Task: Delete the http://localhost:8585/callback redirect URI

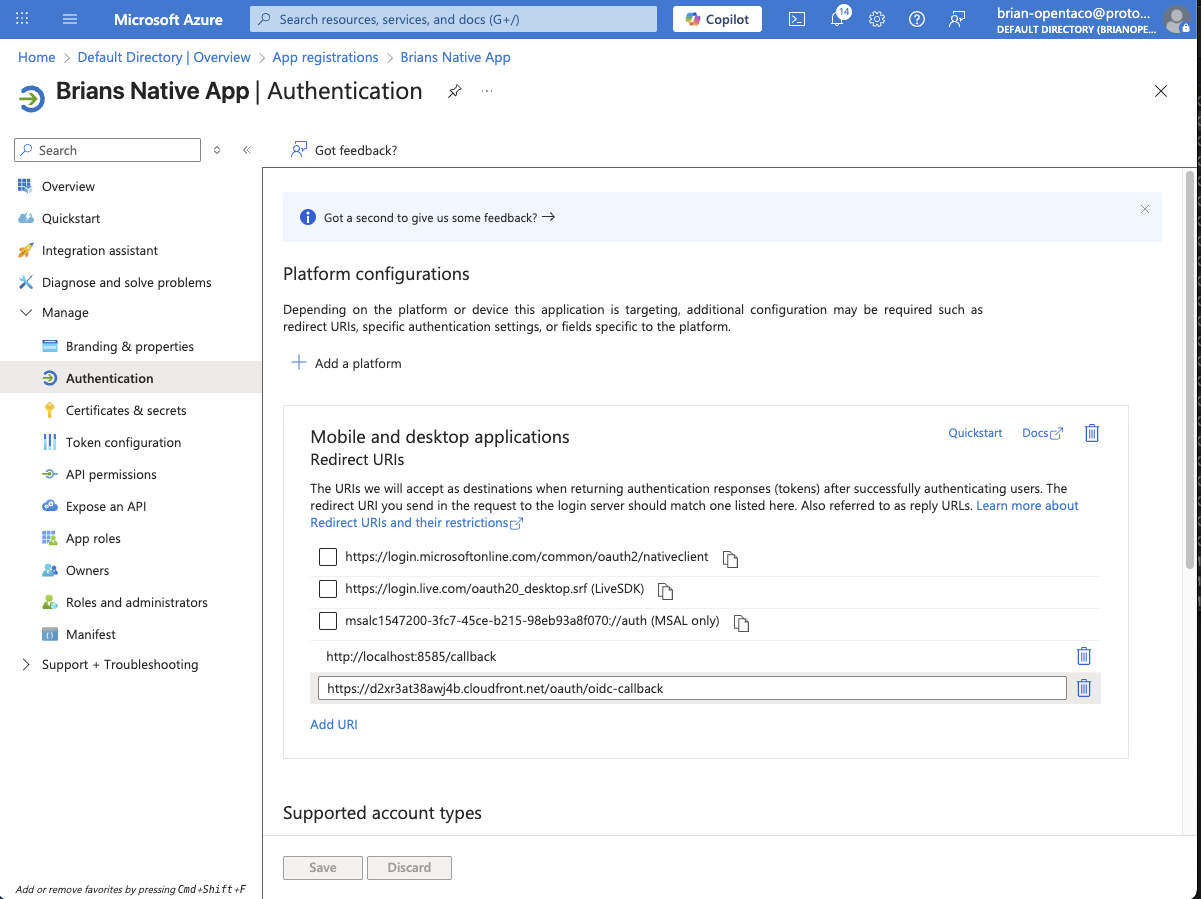Action: [x=1083, y=656]
